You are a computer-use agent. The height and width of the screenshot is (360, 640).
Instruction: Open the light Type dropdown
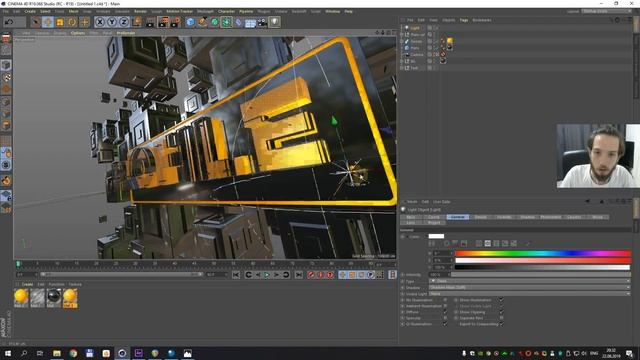(x=530, y=281)
